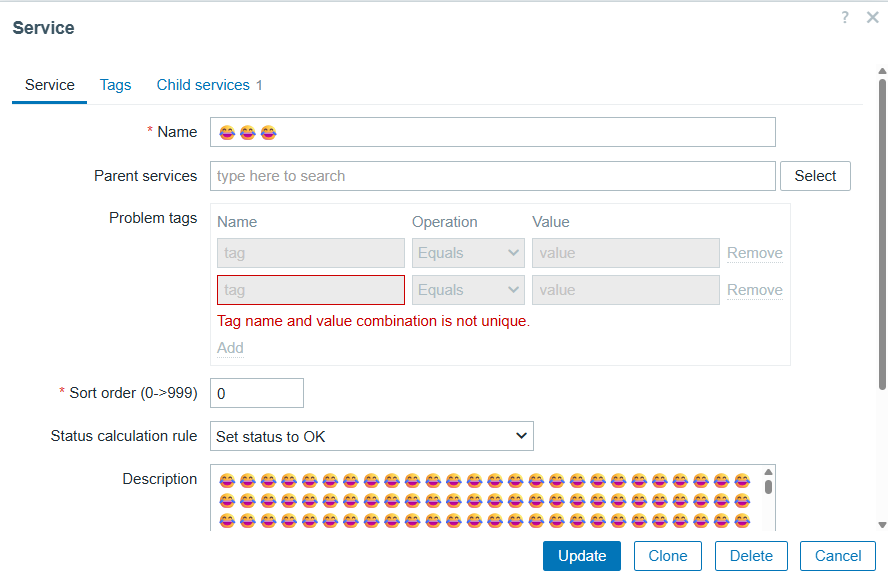Focus the Sort order input field
This screenshot has width=888, height=581.
point(257,393)
